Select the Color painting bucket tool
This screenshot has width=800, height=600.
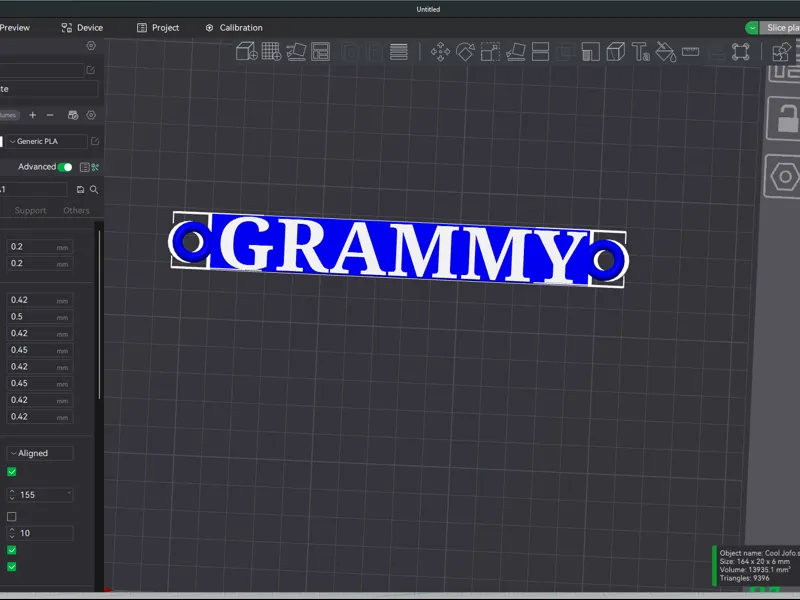click(x=665, y=52)
